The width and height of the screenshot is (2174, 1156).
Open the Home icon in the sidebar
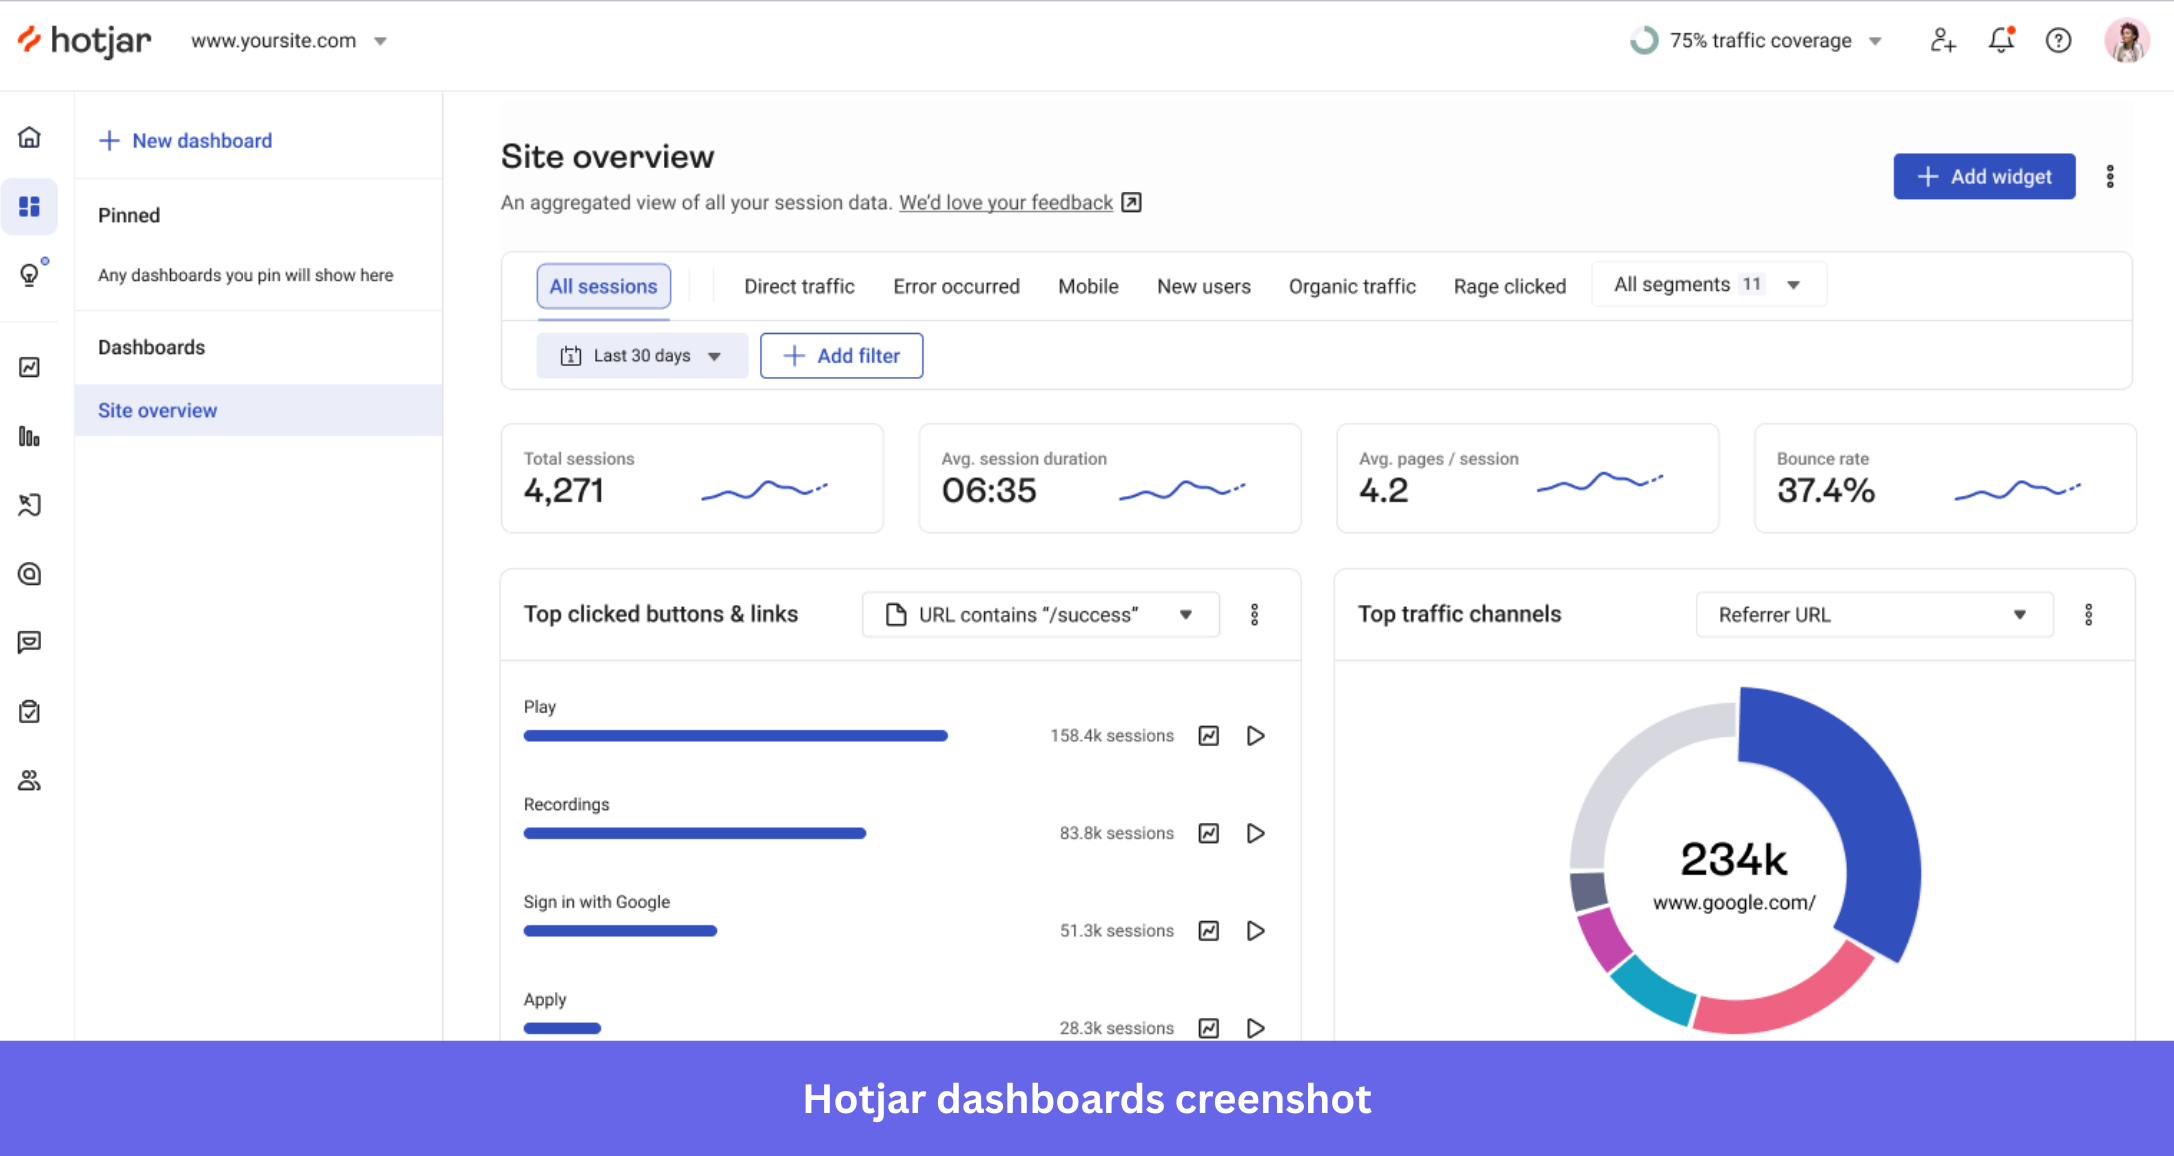[30, 137]
